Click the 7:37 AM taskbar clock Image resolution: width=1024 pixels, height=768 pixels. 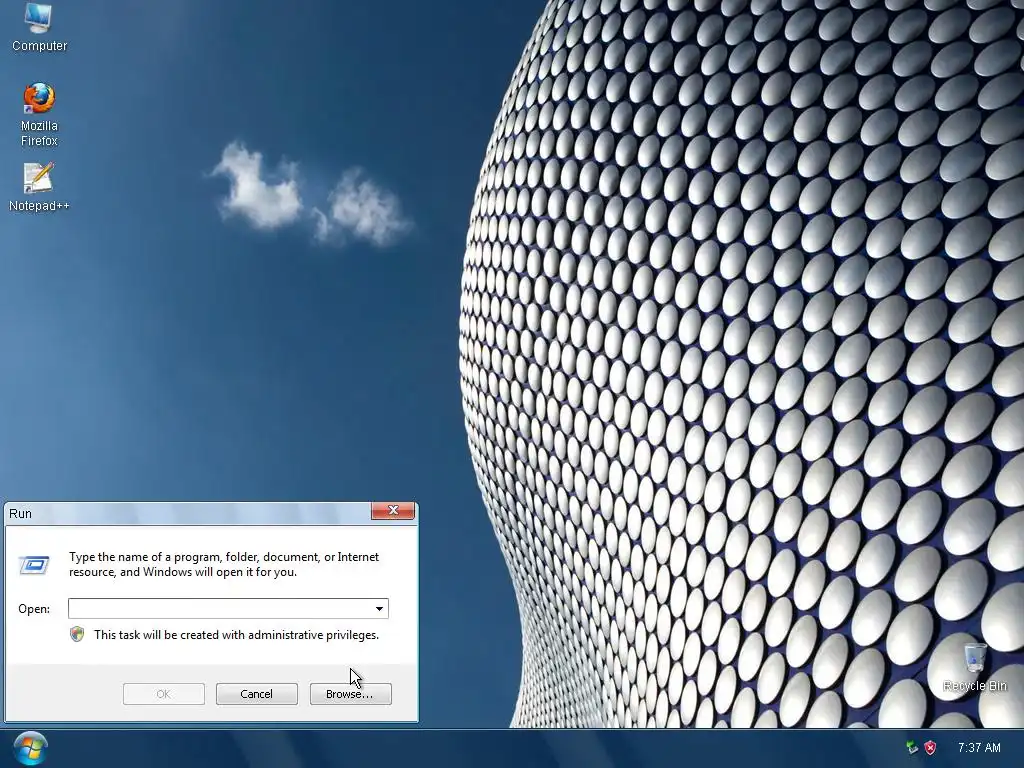[979, 748]
